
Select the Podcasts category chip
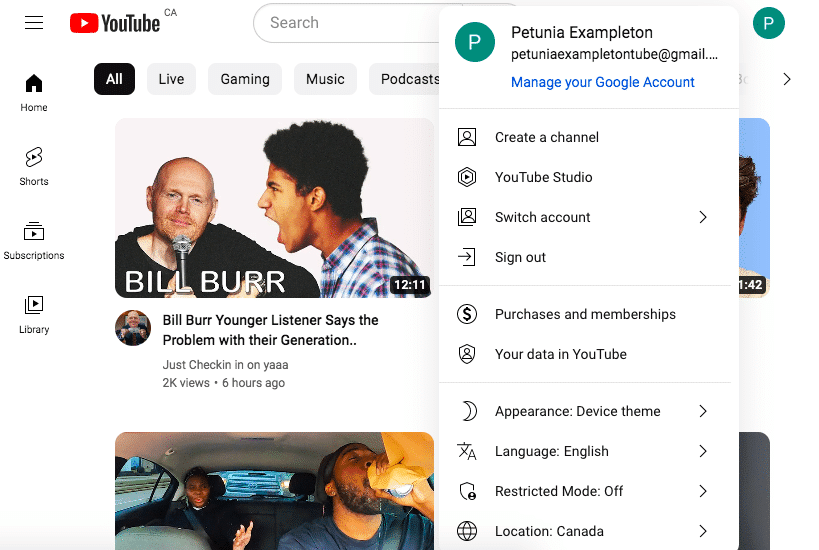[x=405, y=79]
